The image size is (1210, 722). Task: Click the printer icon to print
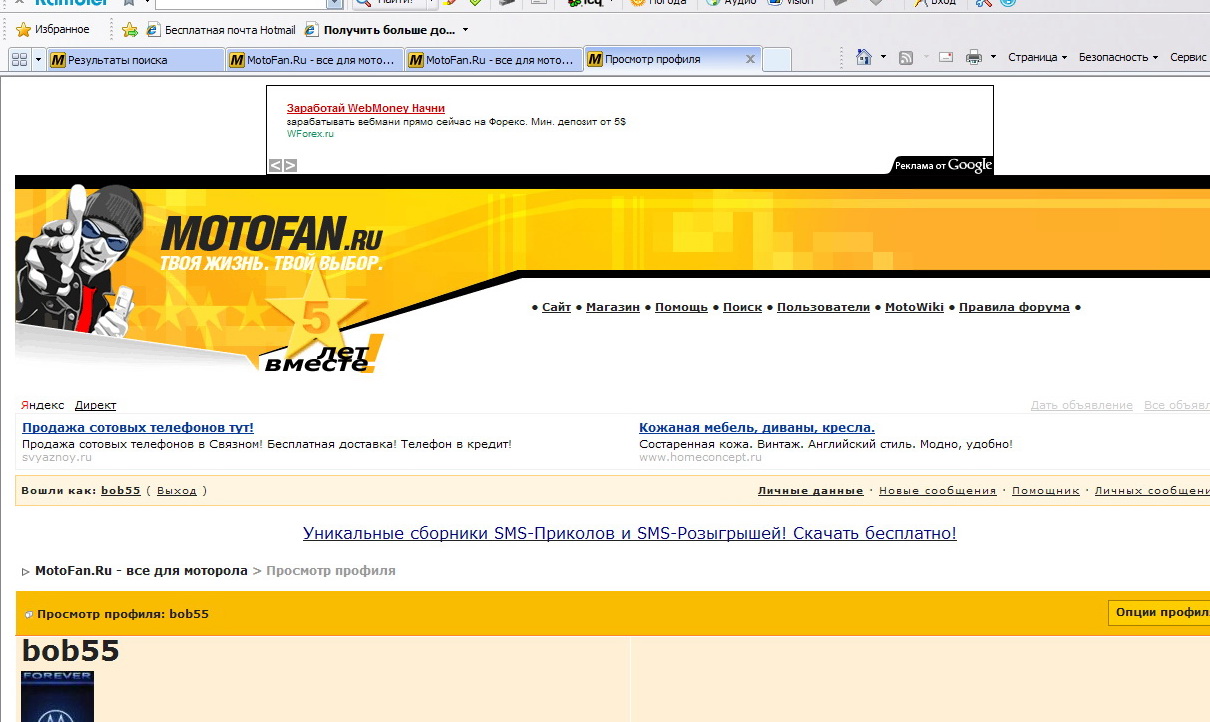[x=974, y=58]
